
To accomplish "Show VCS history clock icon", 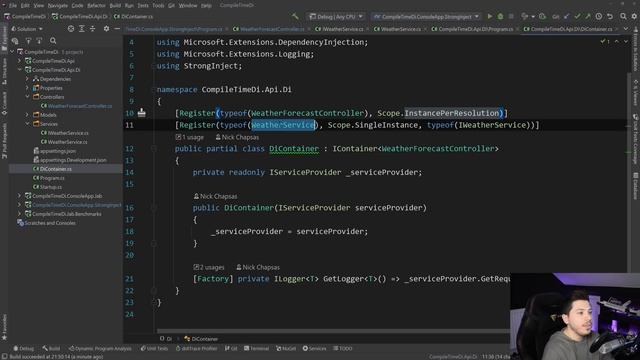I will tap(599, 16).
